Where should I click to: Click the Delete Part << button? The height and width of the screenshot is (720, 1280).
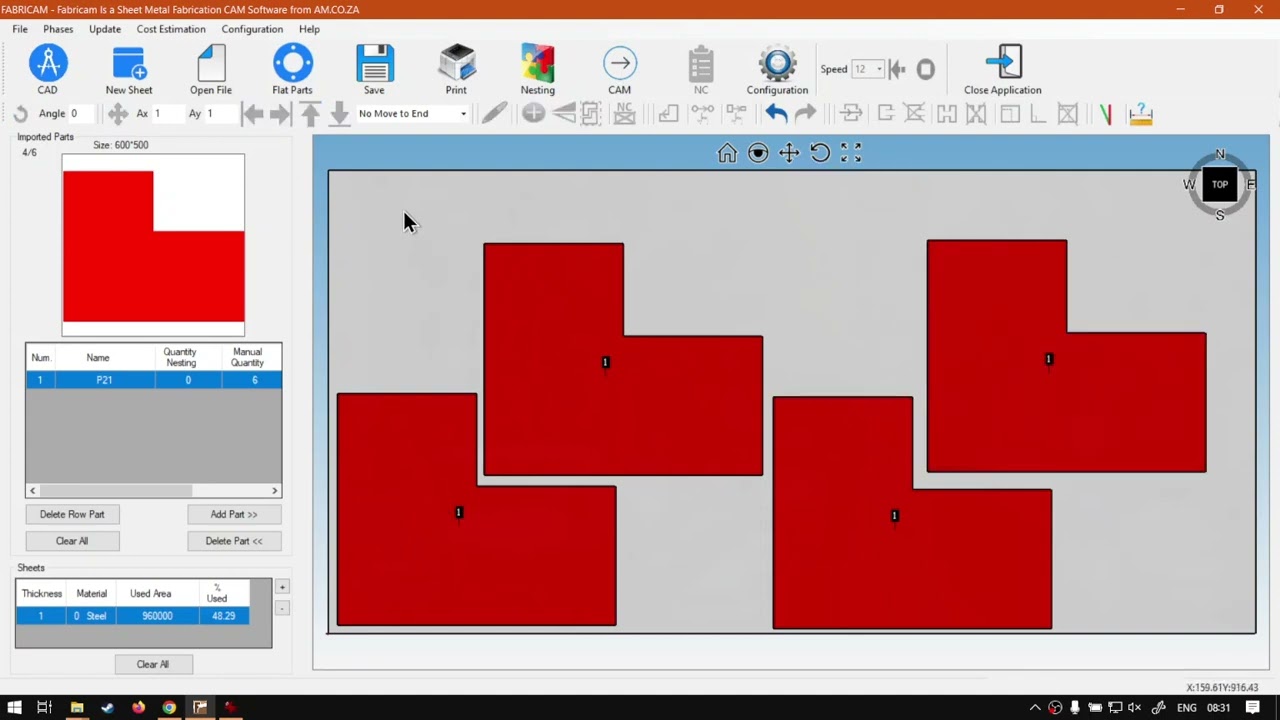[x=234, y=541]
